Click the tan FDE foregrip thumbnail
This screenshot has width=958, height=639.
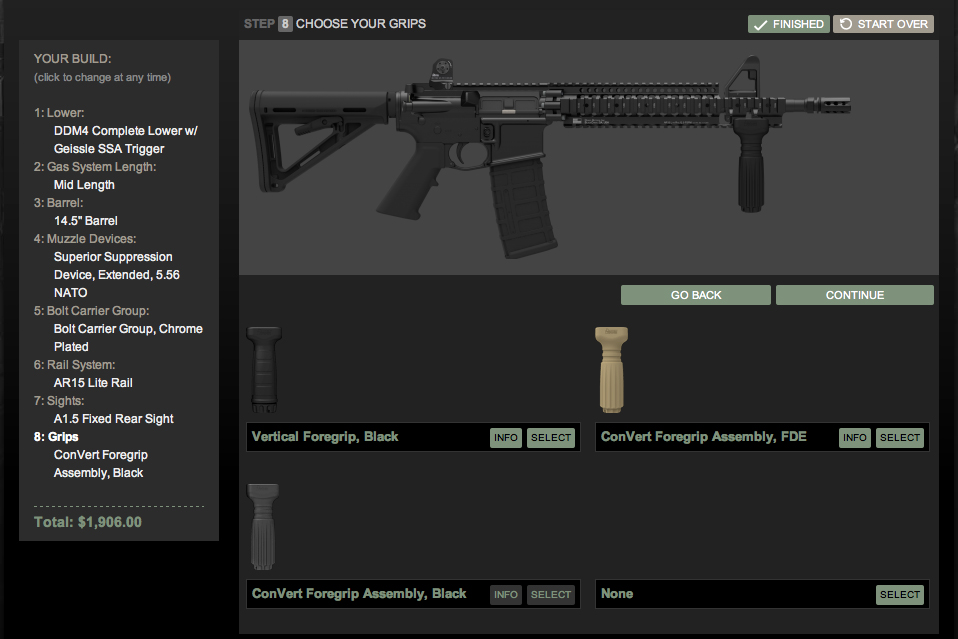pos(612,370)
